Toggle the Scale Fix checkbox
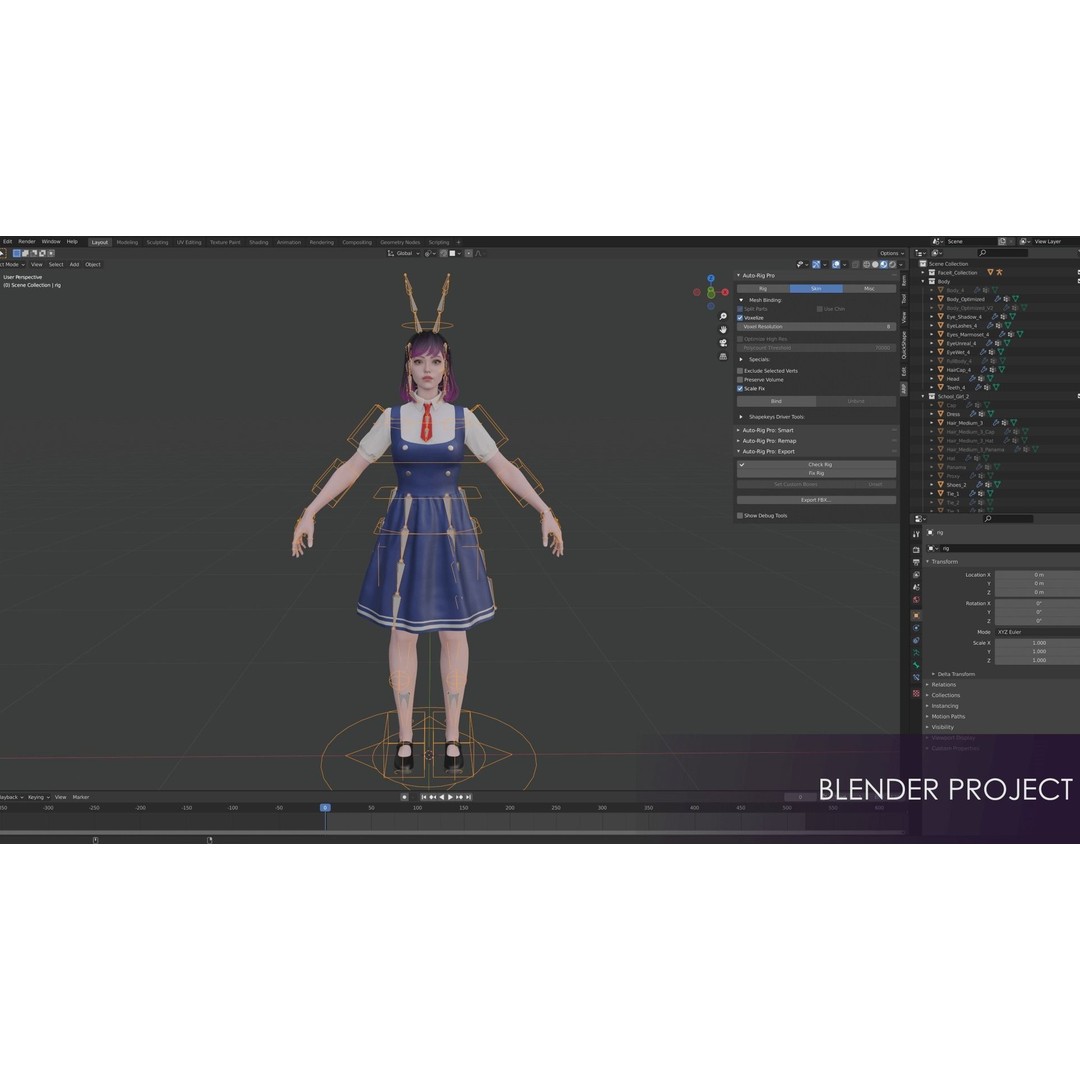1080x1080 pixels. [740, 388]
